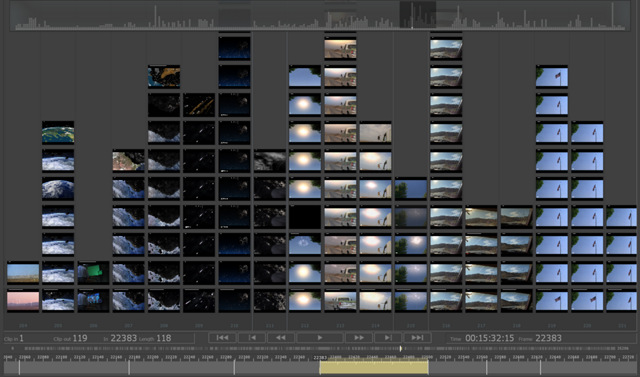This screenshot has height=377, width=640.
Task: Open the Earth globe thumbnail atop second column
Action: coord(58,133)
